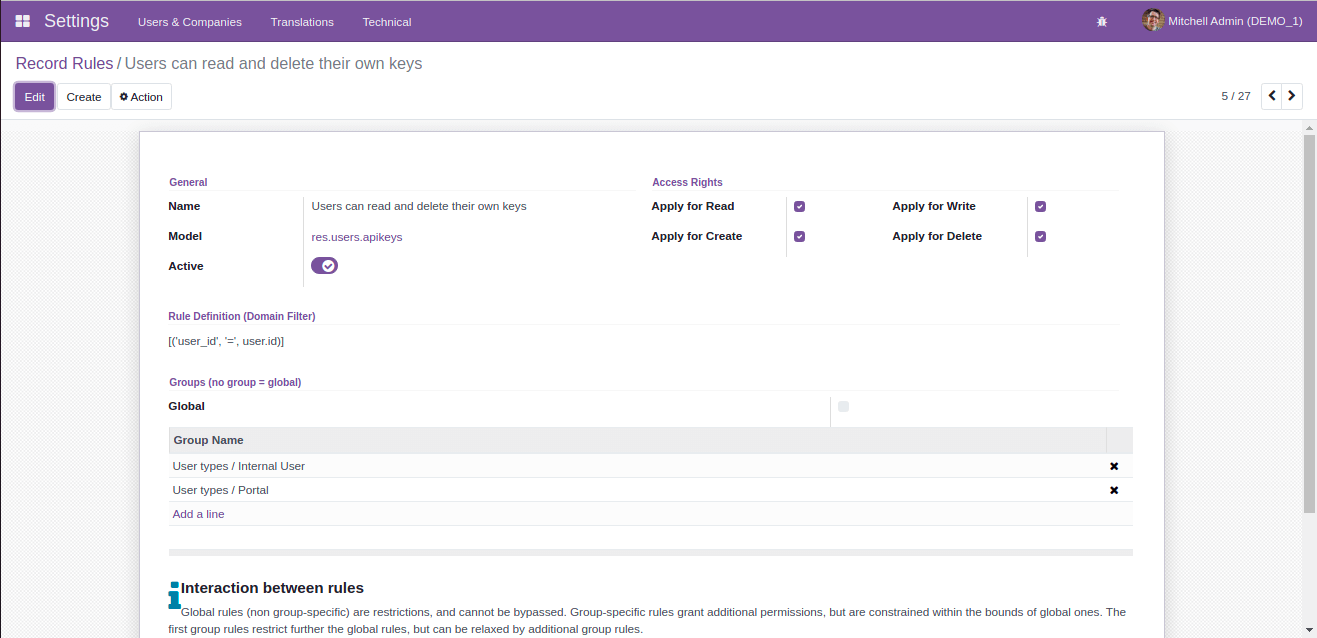Click Groups (no group = global) heading
The width and height of the screenshot is (1317, 638).
pos(235,382)
